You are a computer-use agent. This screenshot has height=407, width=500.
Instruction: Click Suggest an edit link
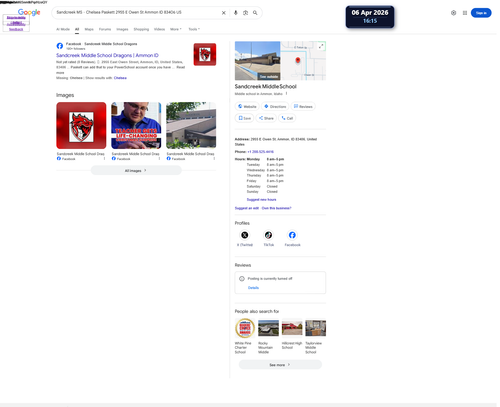coord(247,208)
